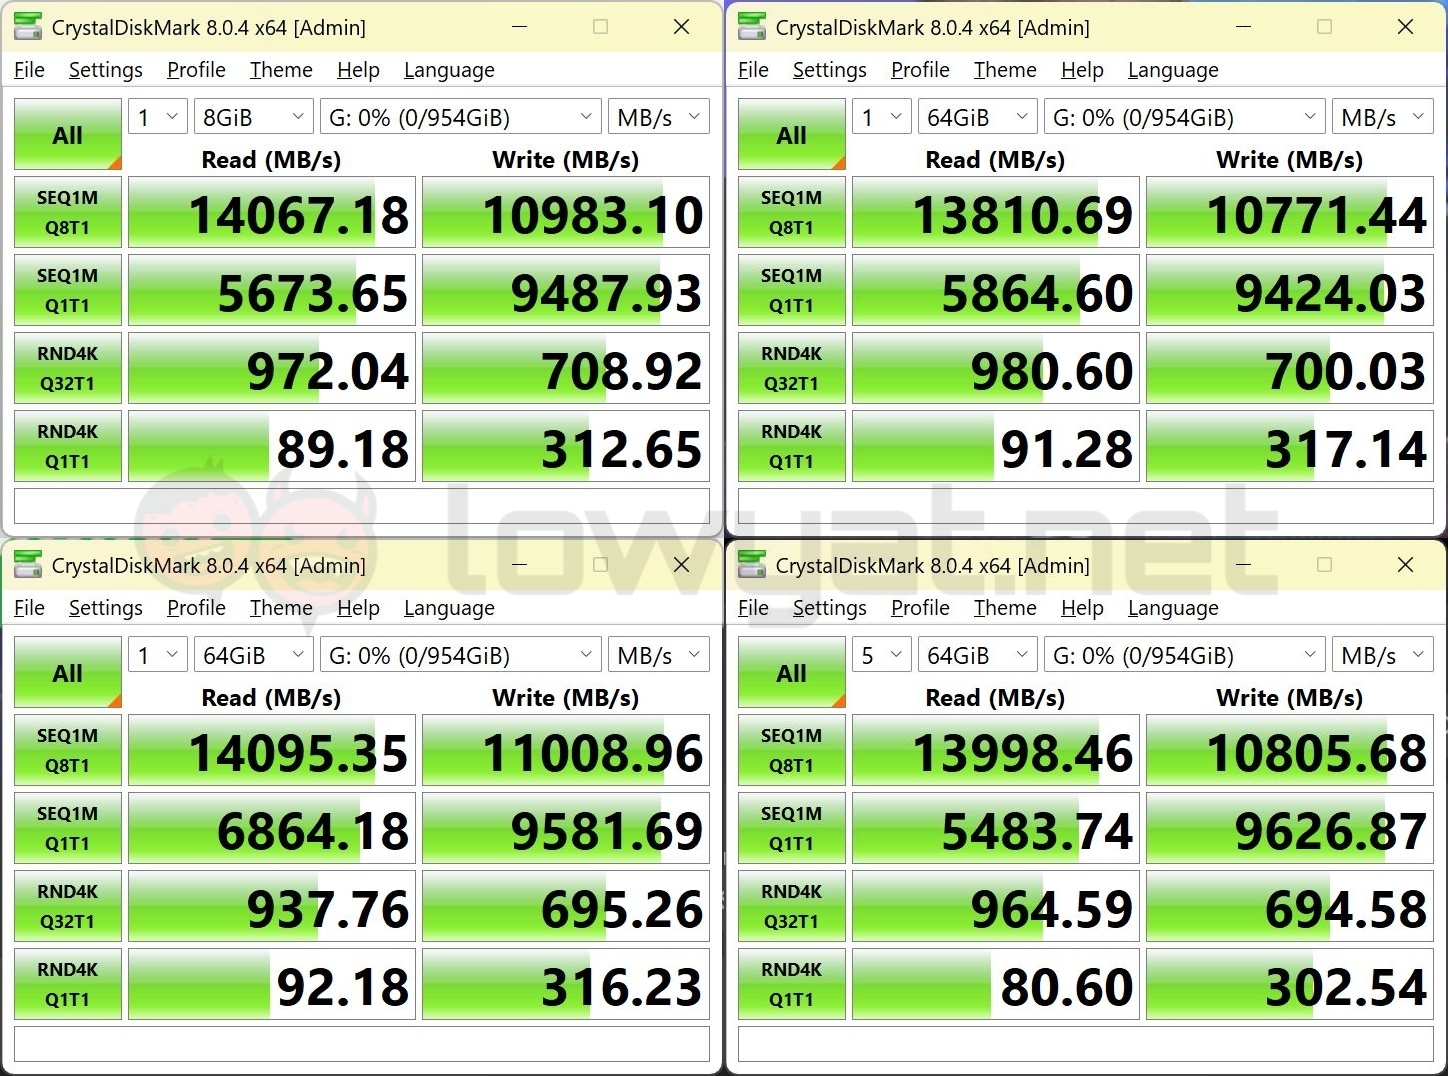Select the write result 9424.03
The image size is (1448, 1076).
[1290, 290]
